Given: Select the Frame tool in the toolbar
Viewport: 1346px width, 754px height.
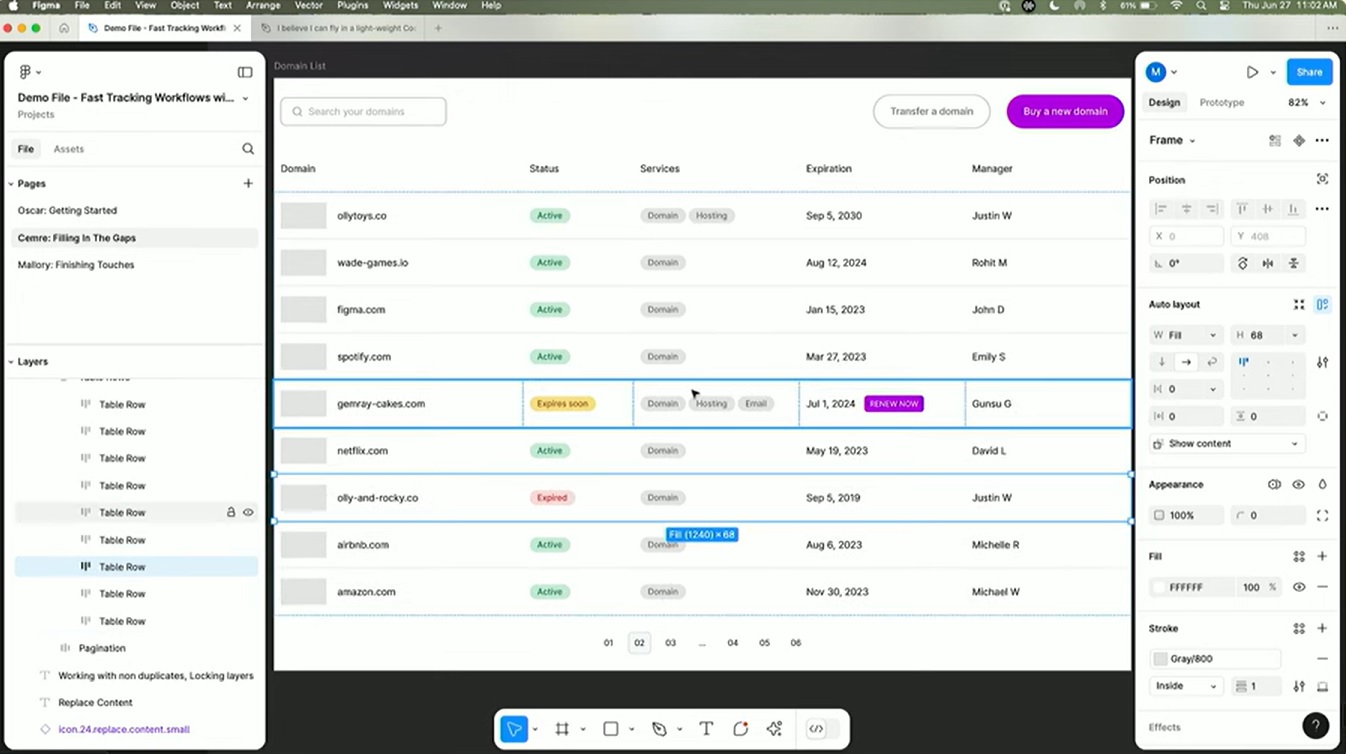Looking at the screenshot, I should tap(562, 729).
